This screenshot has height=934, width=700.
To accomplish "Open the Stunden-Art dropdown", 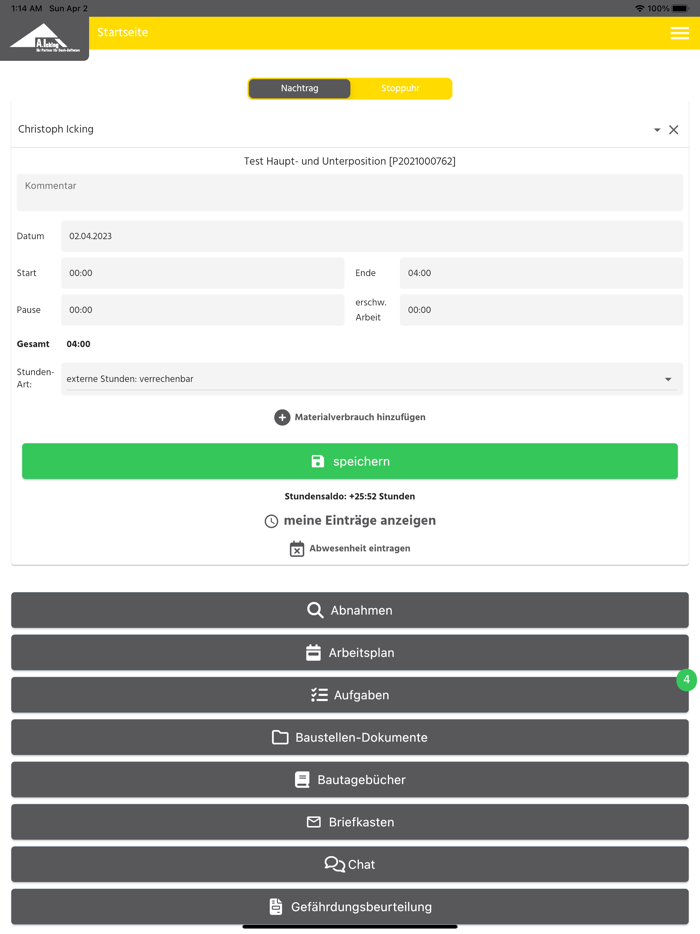I will (372, 379).
